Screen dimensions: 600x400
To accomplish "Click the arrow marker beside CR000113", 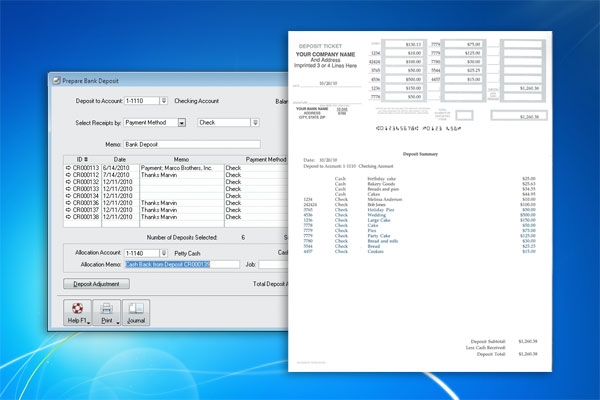I will pos(69,168).
